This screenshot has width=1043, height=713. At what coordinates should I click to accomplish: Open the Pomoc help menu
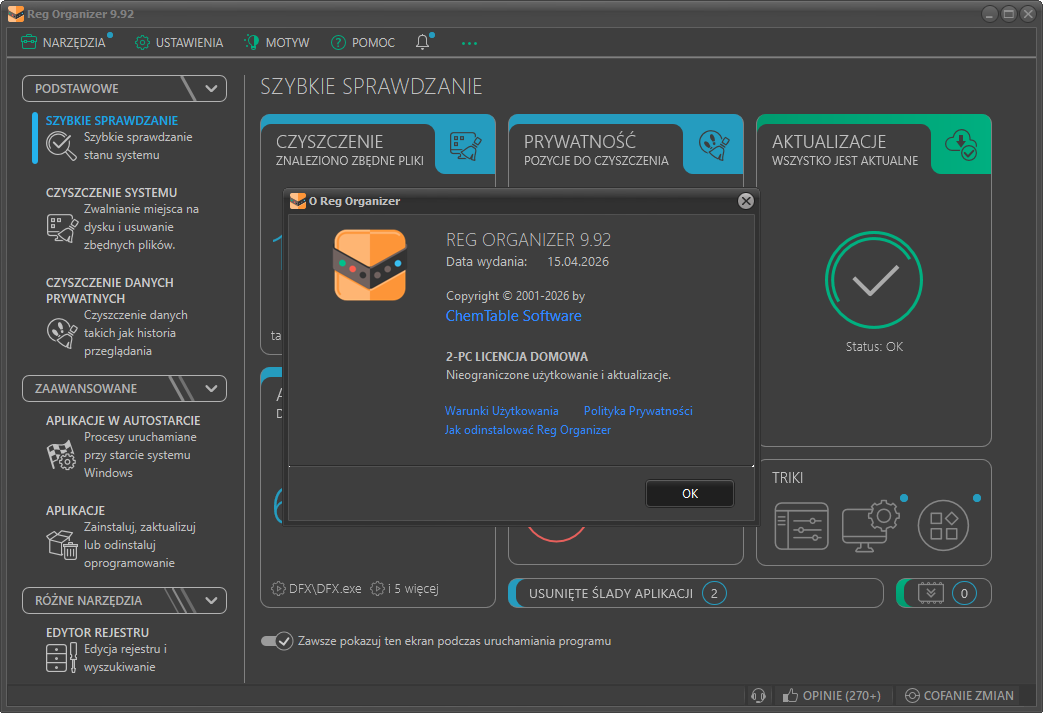[363, 43]
